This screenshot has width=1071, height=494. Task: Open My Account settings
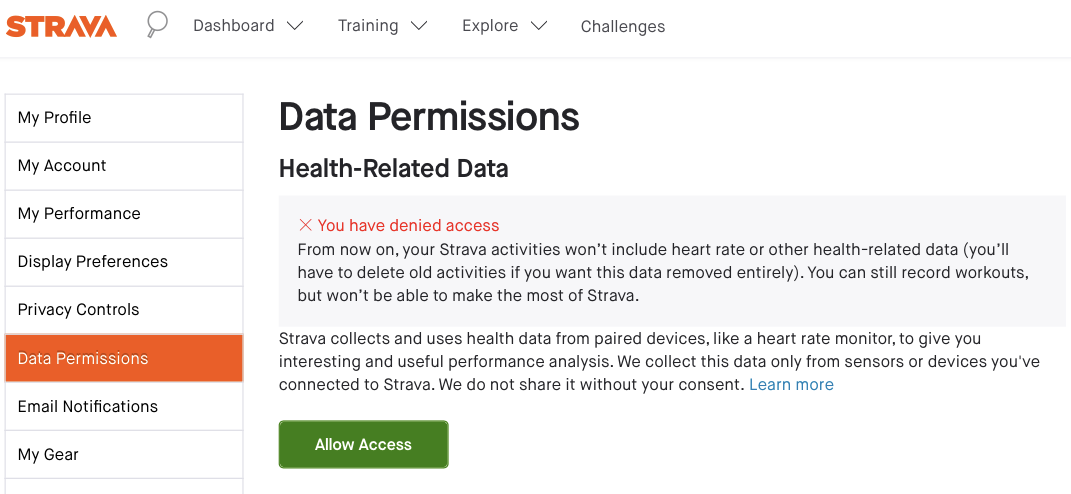coord(124,166)
